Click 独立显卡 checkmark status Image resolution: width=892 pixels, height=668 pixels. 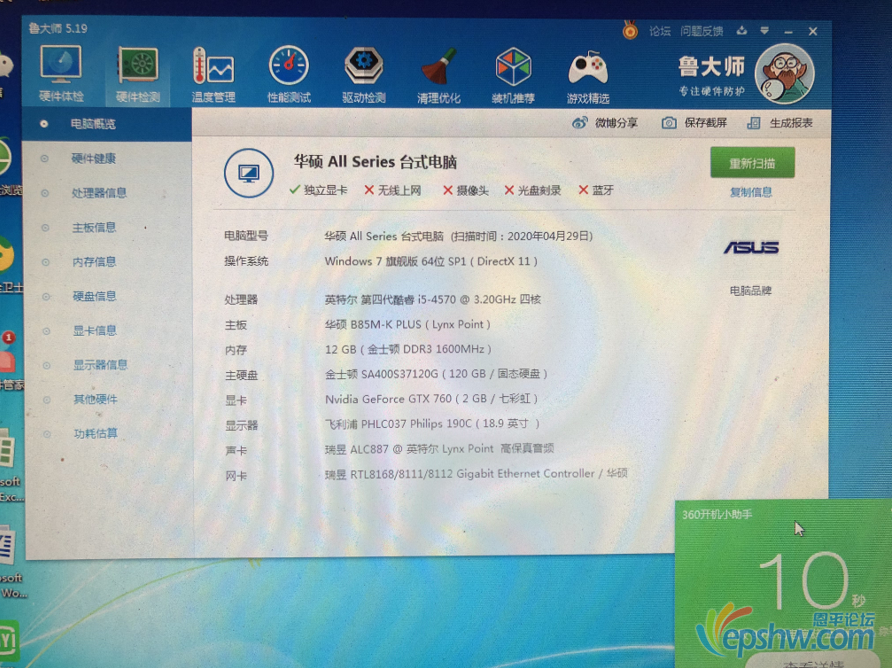pos(318,190)
